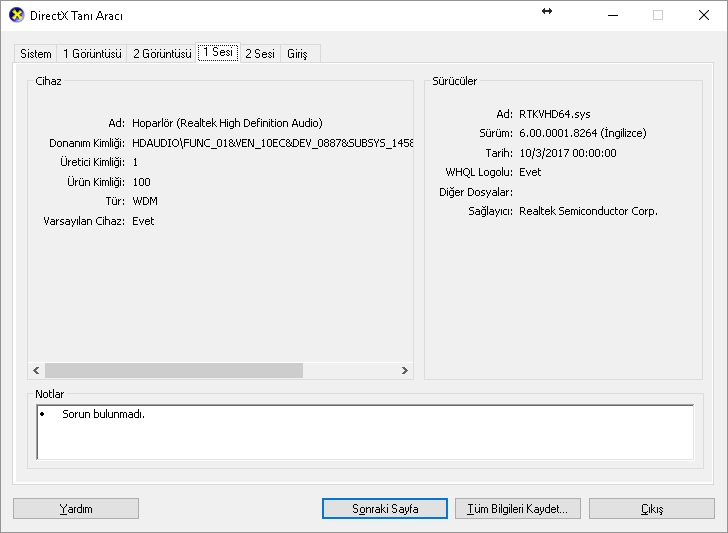
Task: Click the Üretici Kimliği value 1
Action: [135, 162]
